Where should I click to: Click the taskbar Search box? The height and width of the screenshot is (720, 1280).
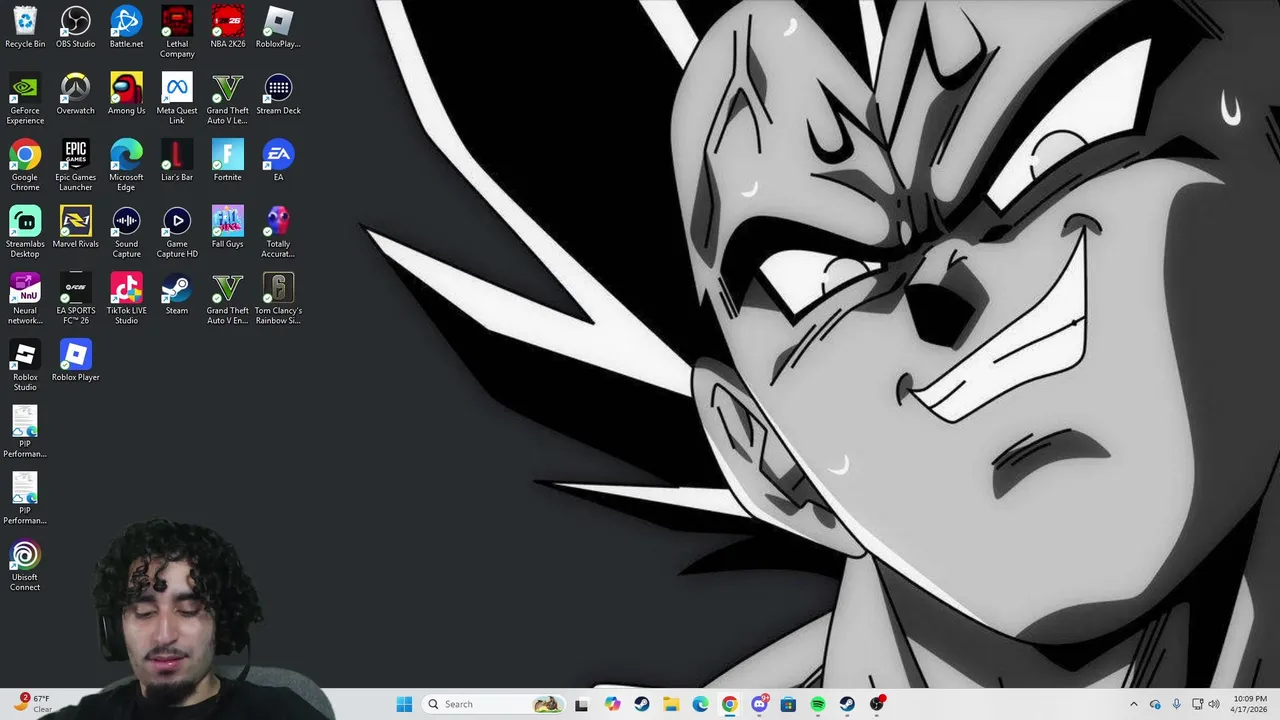pyautogui.click(x=493, y=704)
